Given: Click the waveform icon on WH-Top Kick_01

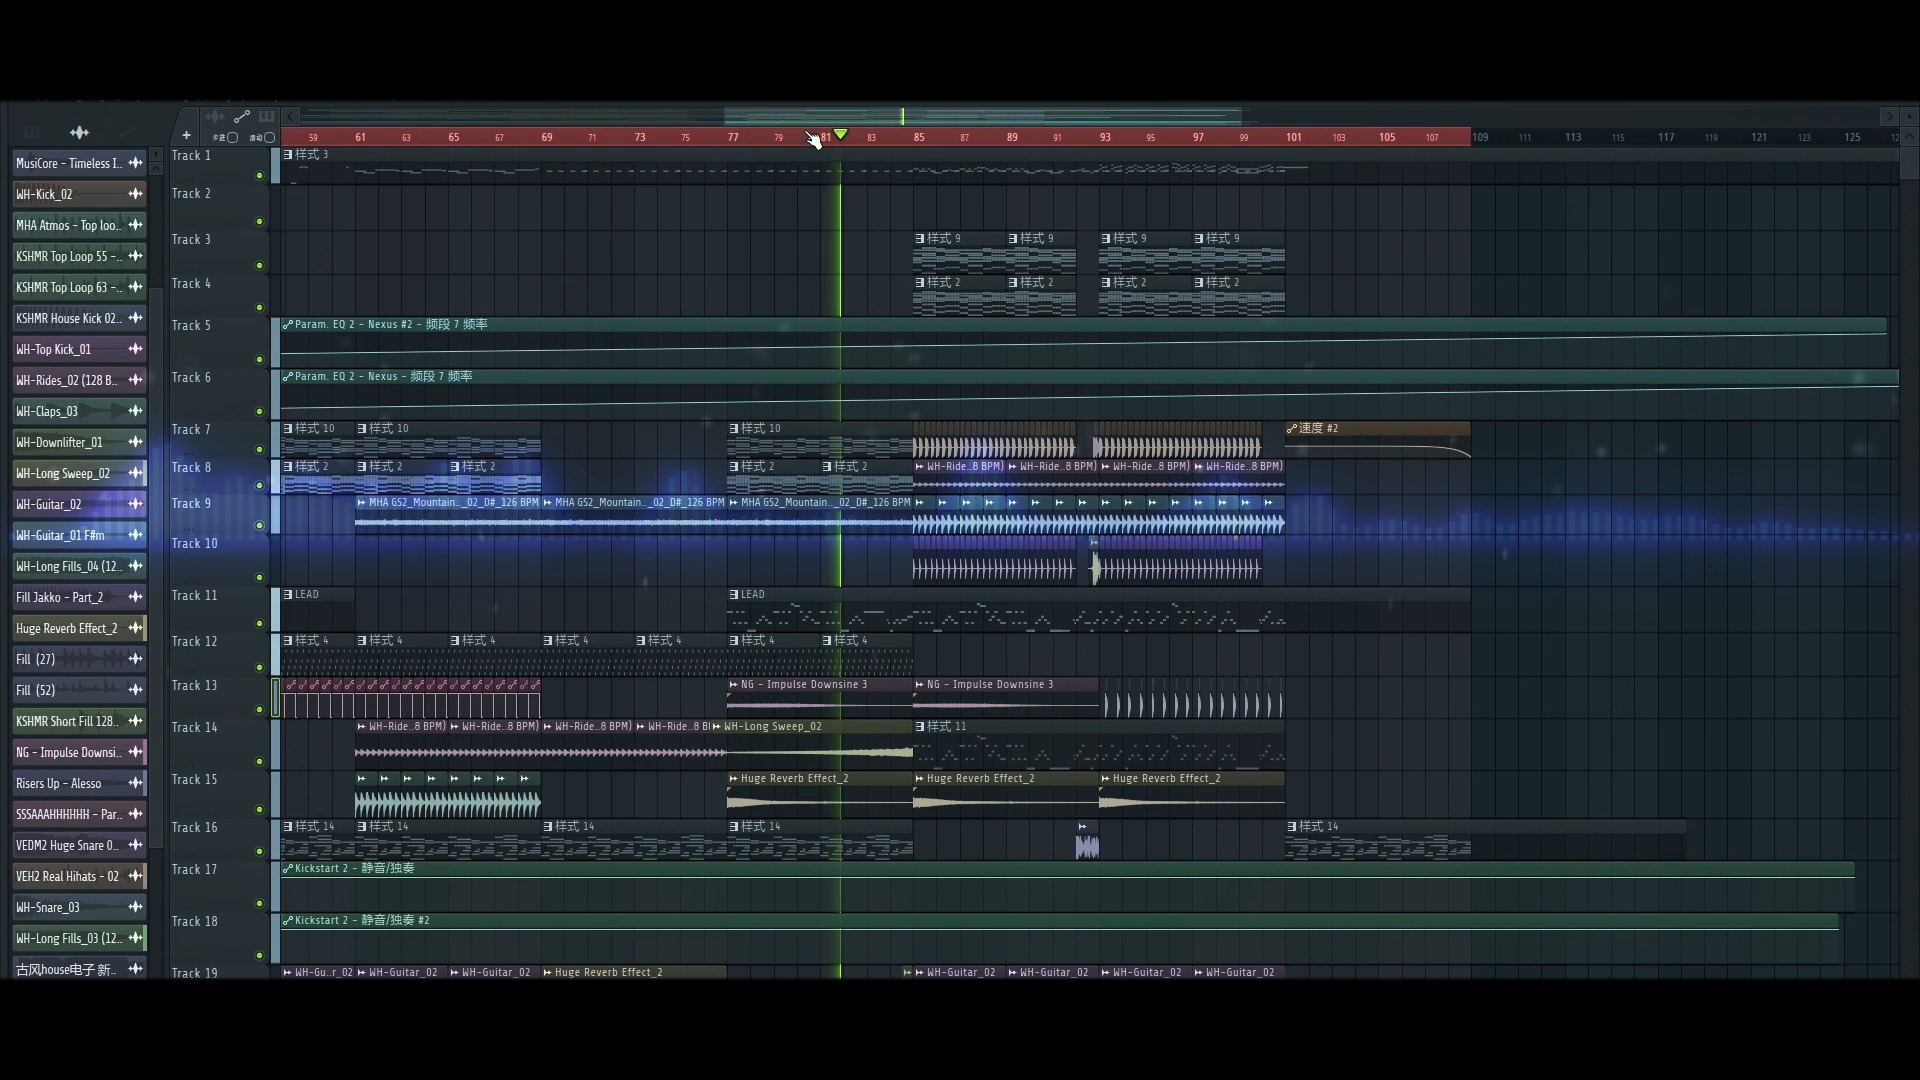Looking at the screenshot, I should coord(135,349).
